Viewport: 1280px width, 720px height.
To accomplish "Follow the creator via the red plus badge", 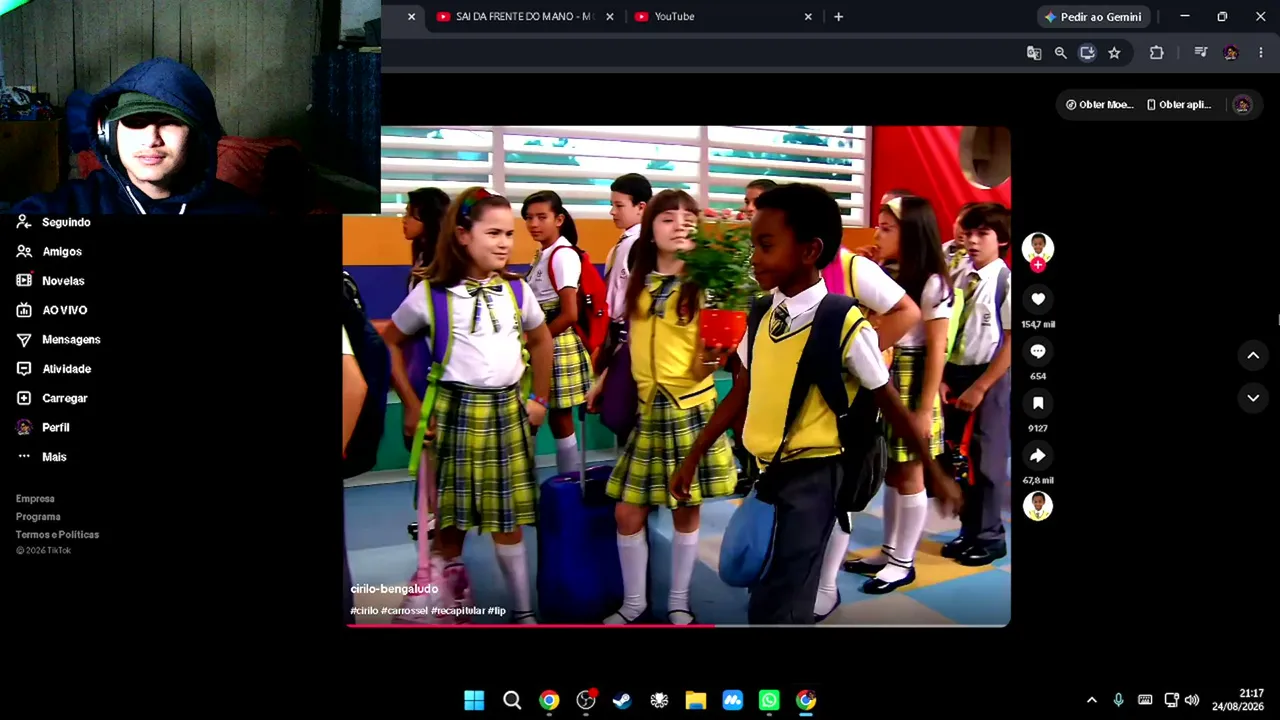I will point(1038,265).
